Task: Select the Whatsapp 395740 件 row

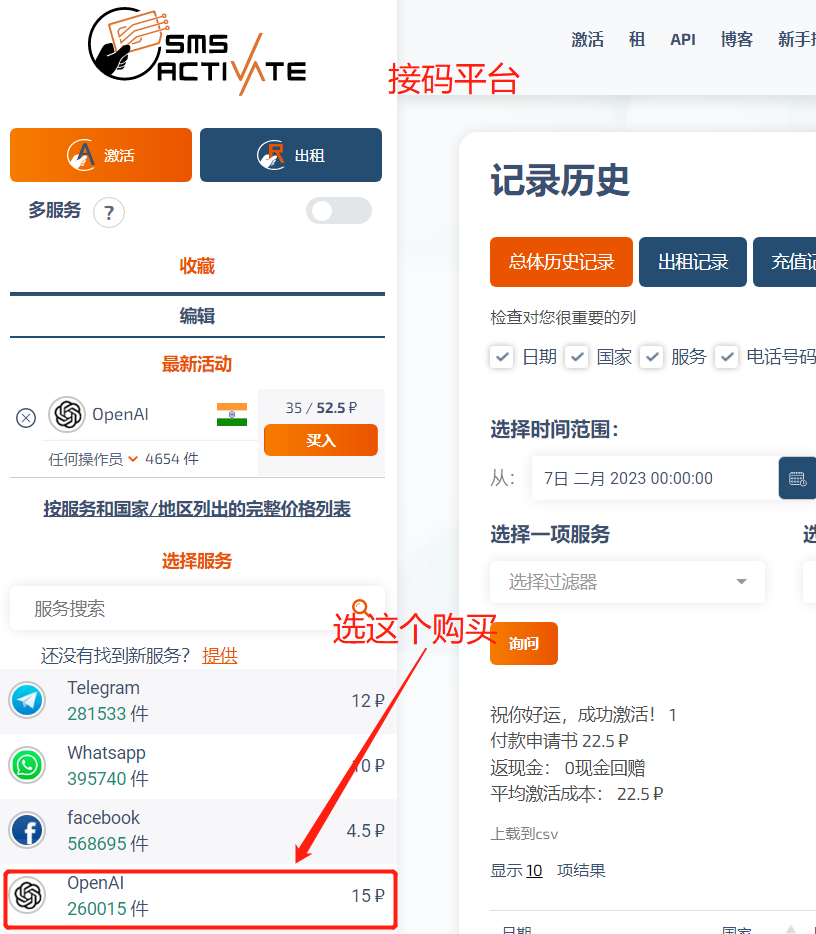Action: [x=198, y=766]
